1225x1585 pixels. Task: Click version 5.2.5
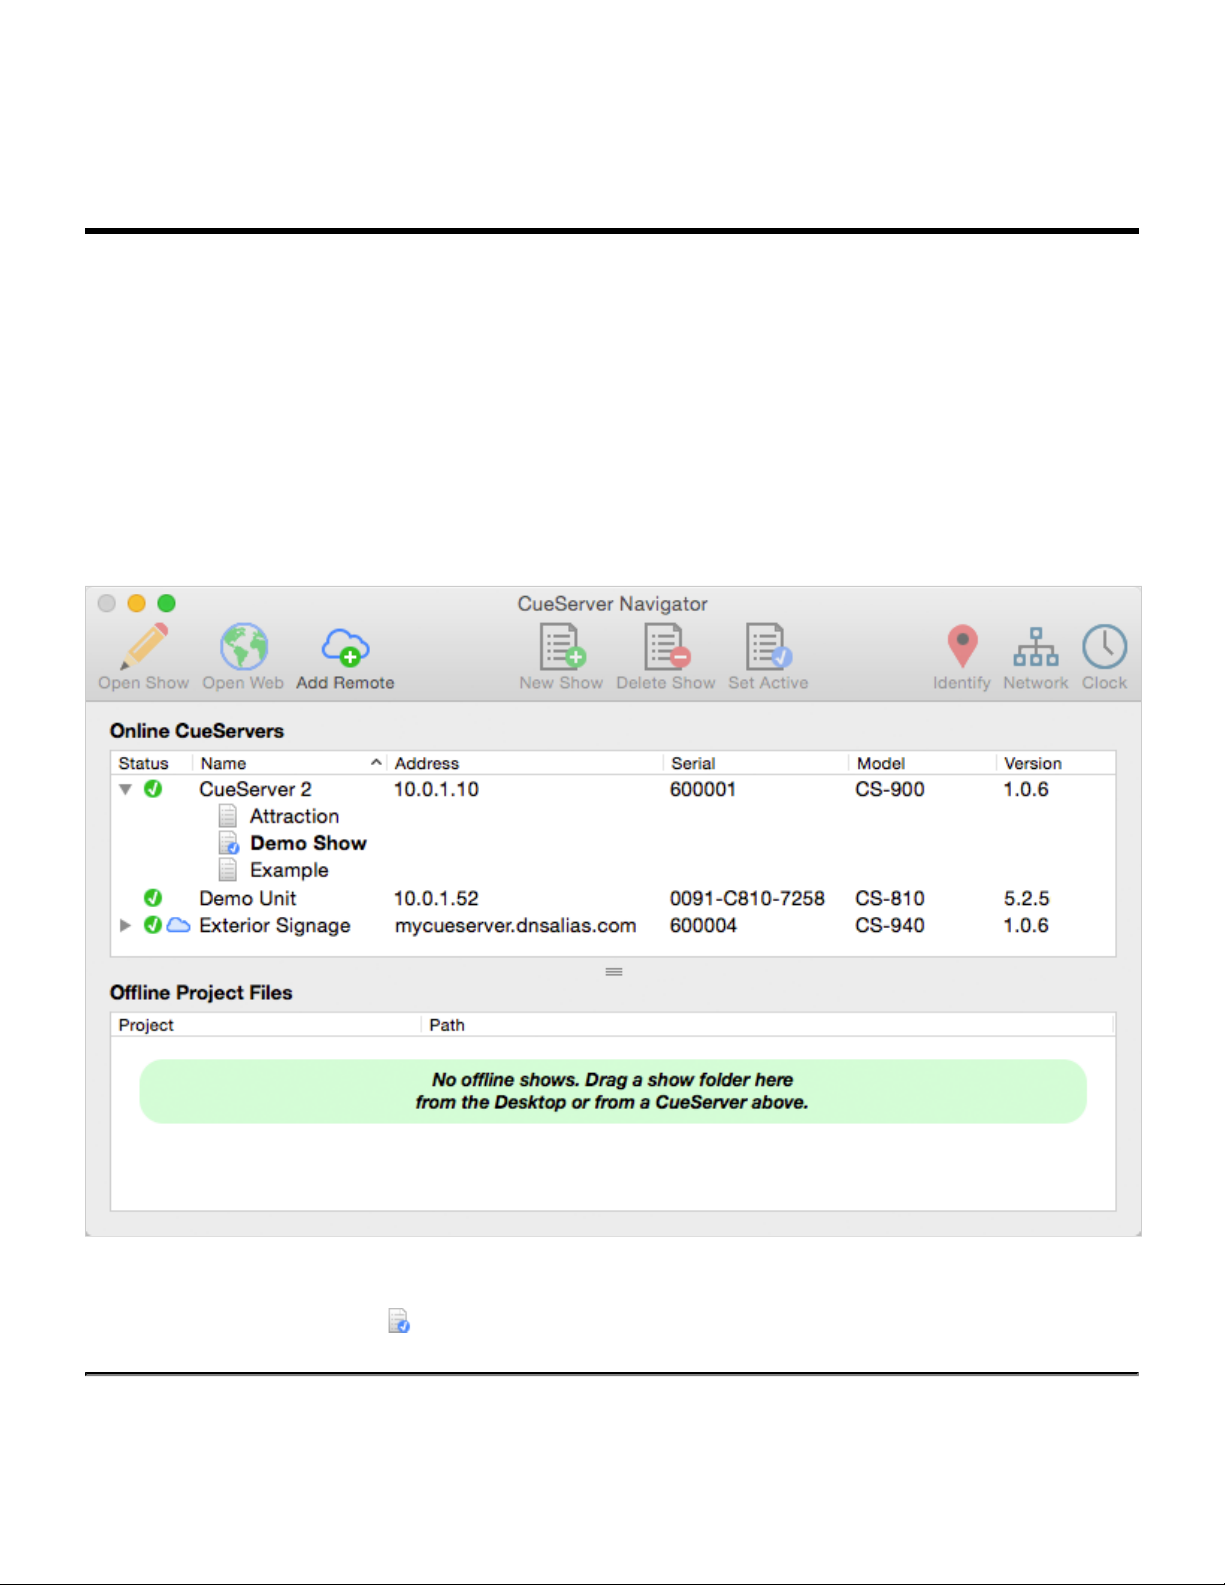tap(1027, 898)
